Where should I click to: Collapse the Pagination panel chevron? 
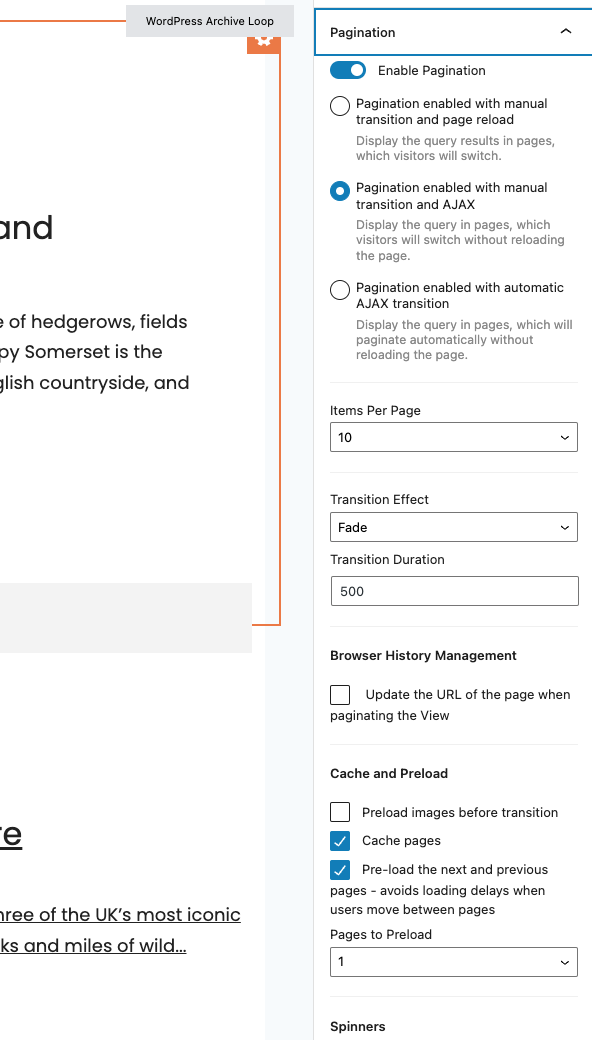tap(565, 32)
